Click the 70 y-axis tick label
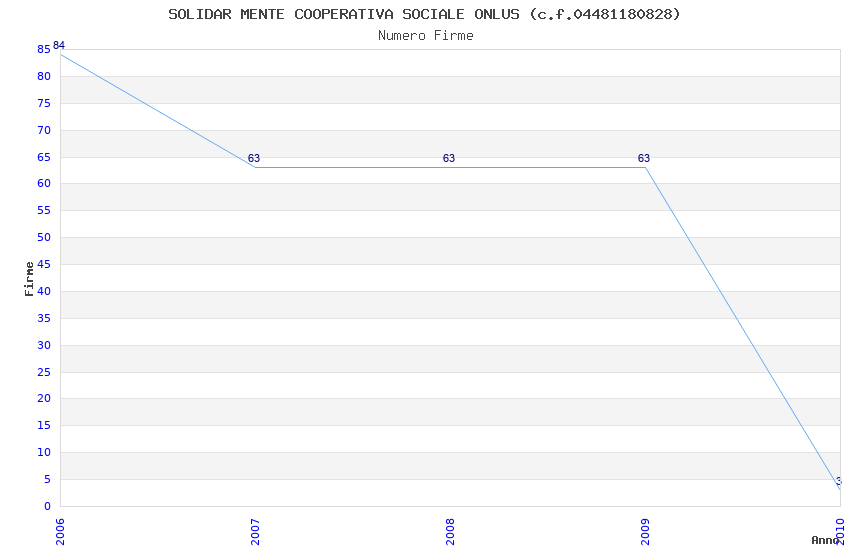850x550 pixels. 44,130
